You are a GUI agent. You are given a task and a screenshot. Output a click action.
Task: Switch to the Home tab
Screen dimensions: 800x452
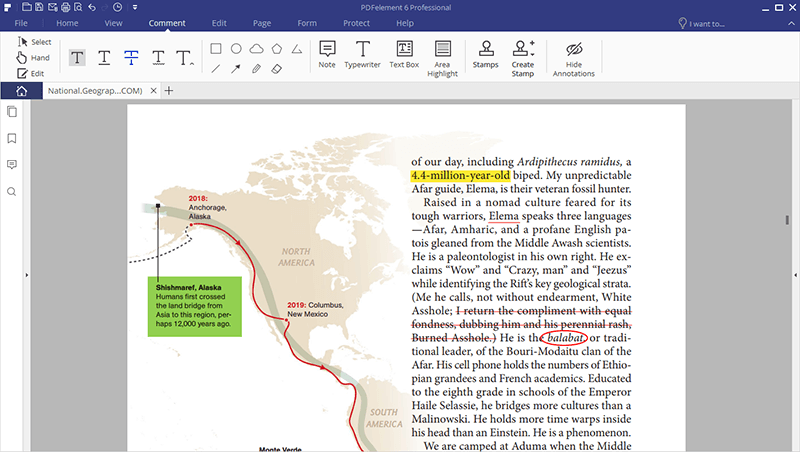[x=67, y=23]
